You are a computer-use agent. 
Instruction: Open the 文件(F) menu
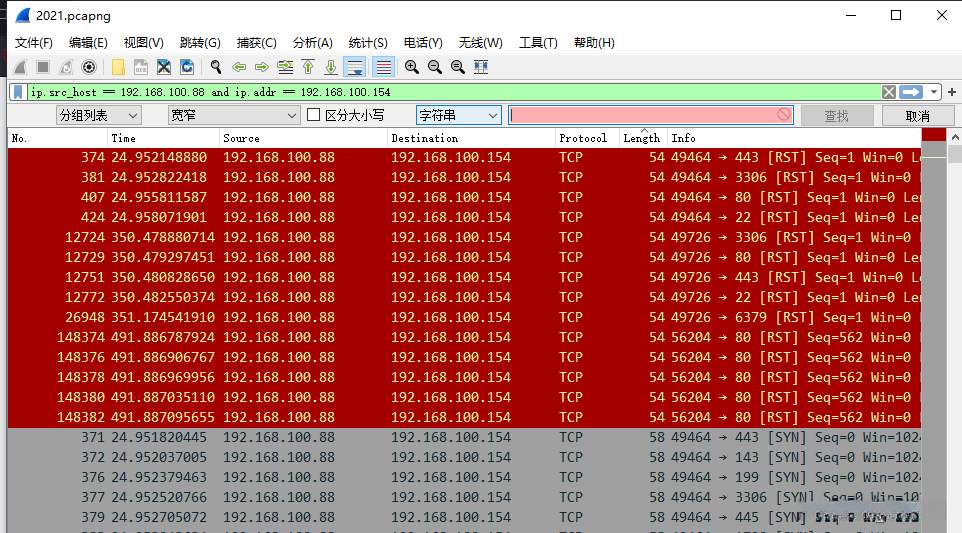34,42
